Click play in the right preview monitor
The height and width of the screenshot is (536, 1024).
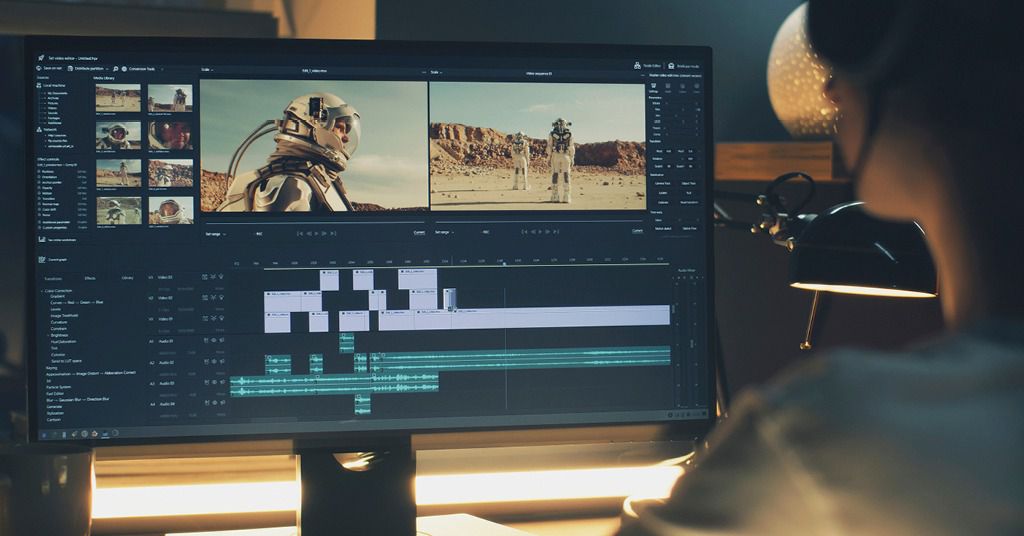pyautogui.click(x=540, y=232)
